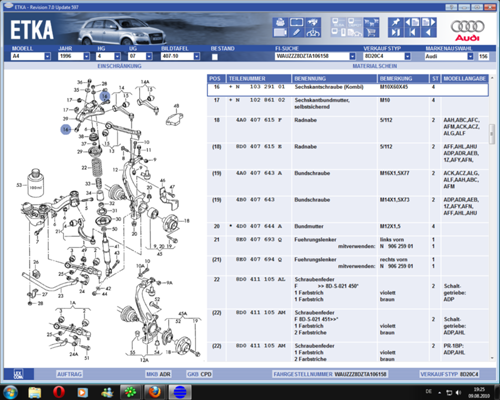The height and width of the screenshot is (400, 500).
Task: Open the EINSCHRÄNKUNG tab
Action: point(119,66)
